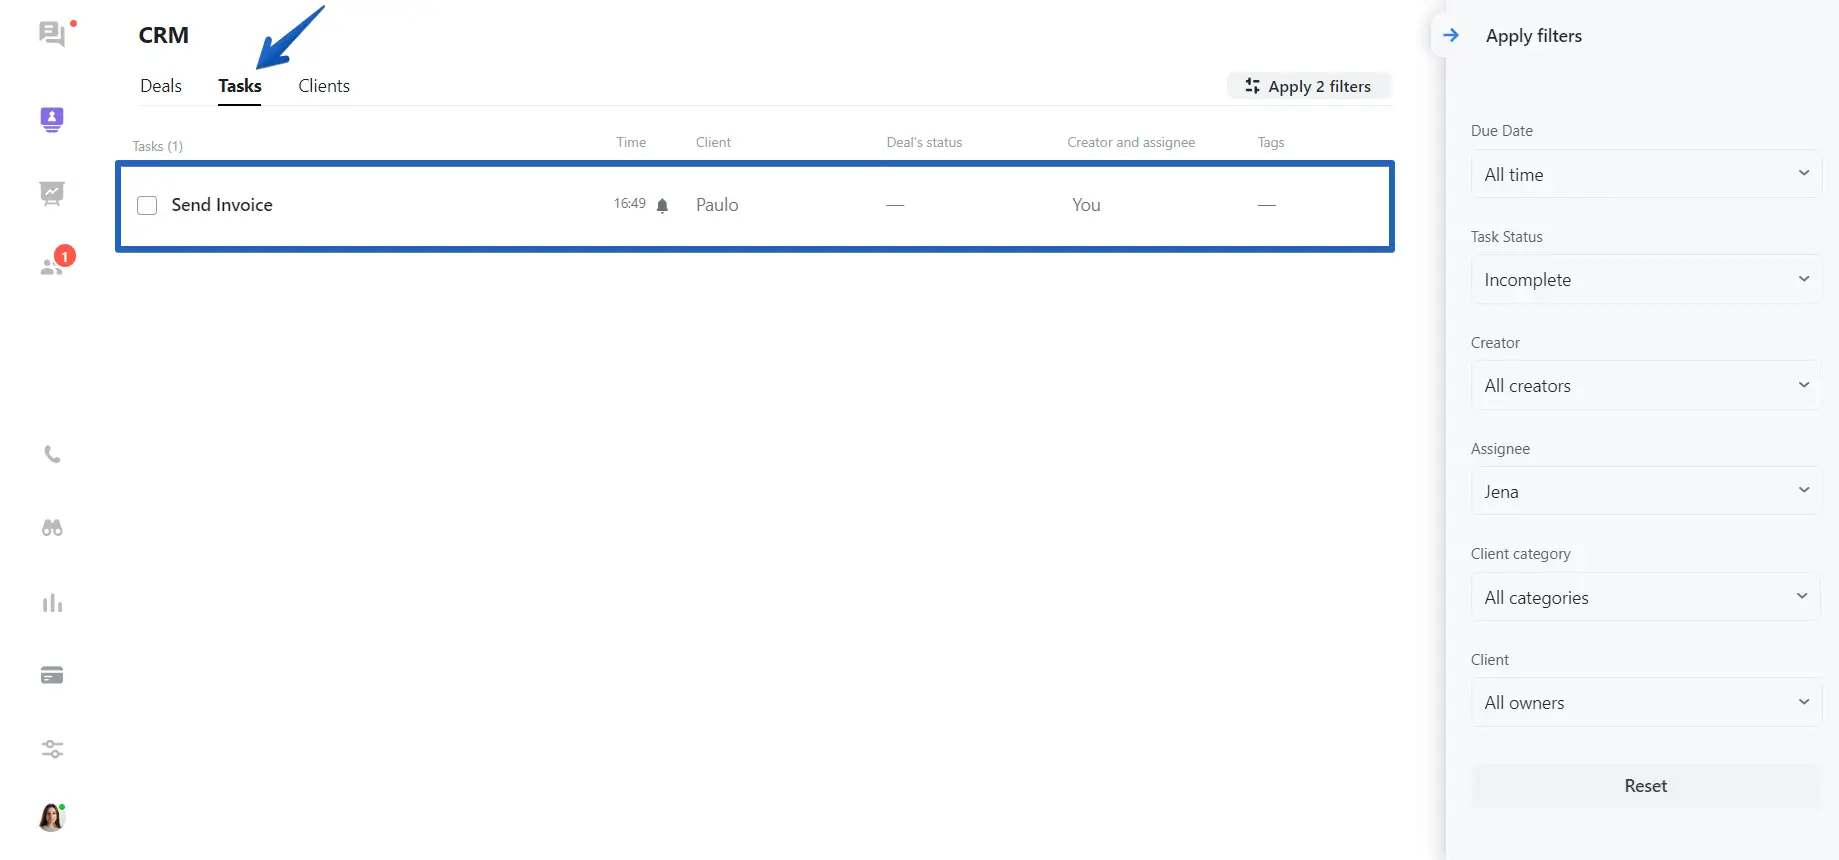Collapse the filters panel with the arrow
1839x860 pixels.
[x=1451, y=36]
